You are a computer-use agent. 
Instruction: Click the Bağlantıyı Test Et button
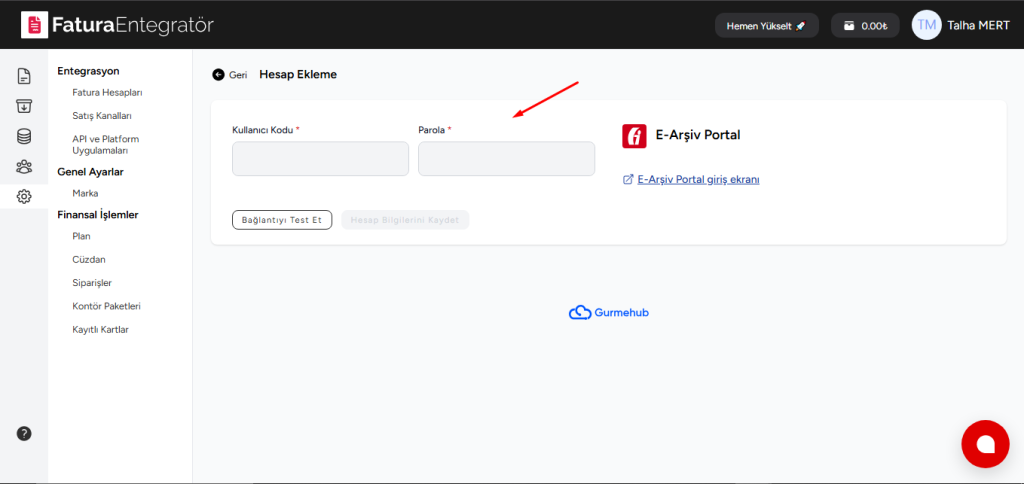click(282, 220)
